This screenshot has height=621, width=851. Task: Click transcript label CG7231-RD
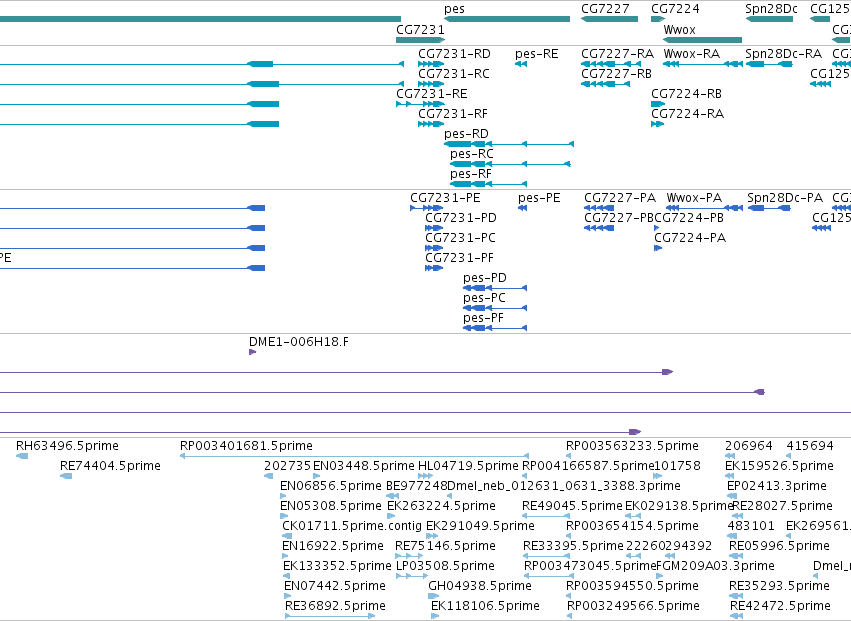pos(454,54)
